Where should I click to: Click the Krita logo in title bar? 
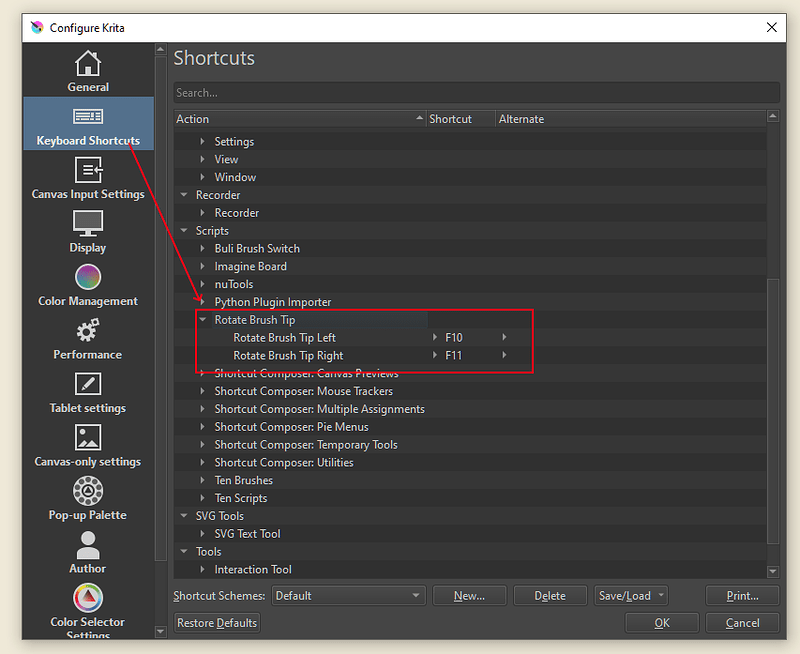point(37,28)
